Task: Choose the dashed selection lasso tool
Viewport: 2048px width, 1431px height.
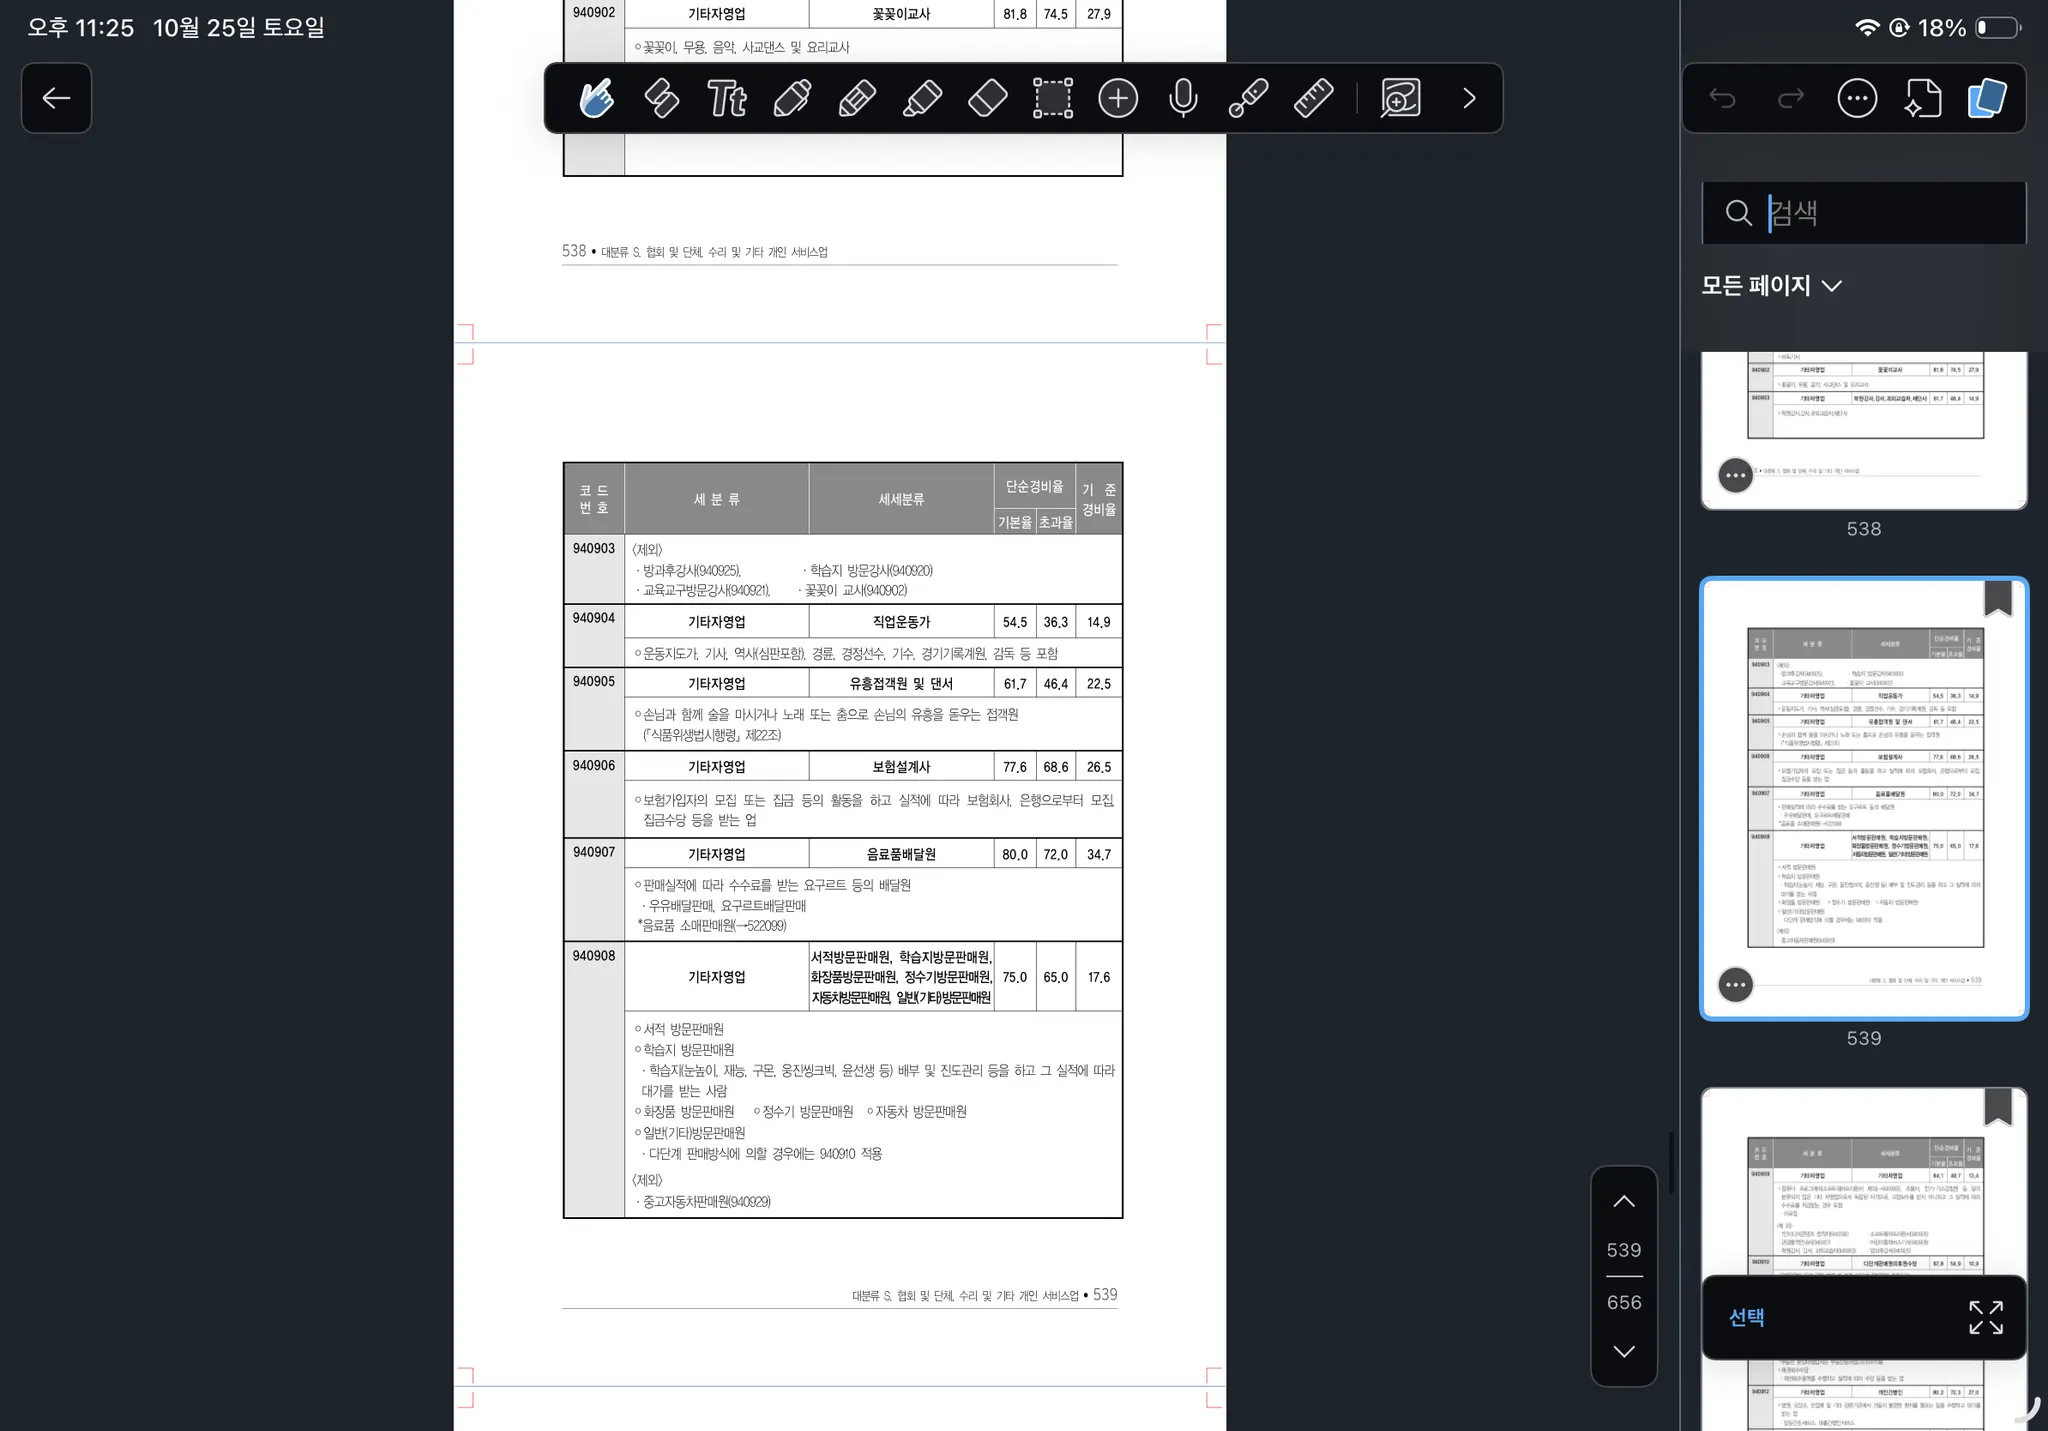Action: 1053,98
